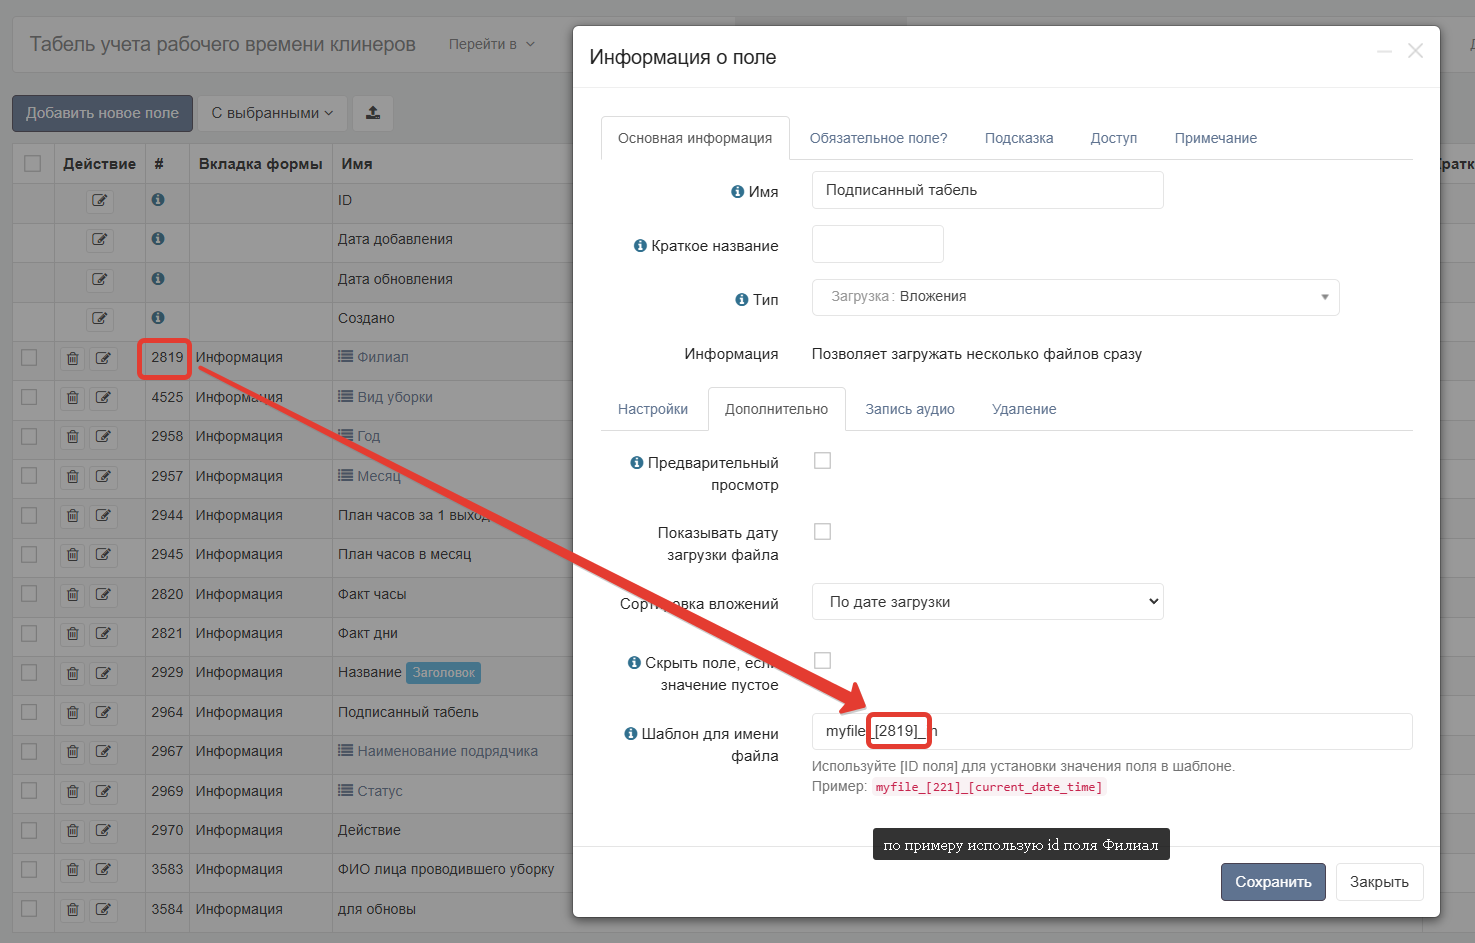Delete field 2944 План часов
Screen dimensions: 1475x943
coord(73,516)
